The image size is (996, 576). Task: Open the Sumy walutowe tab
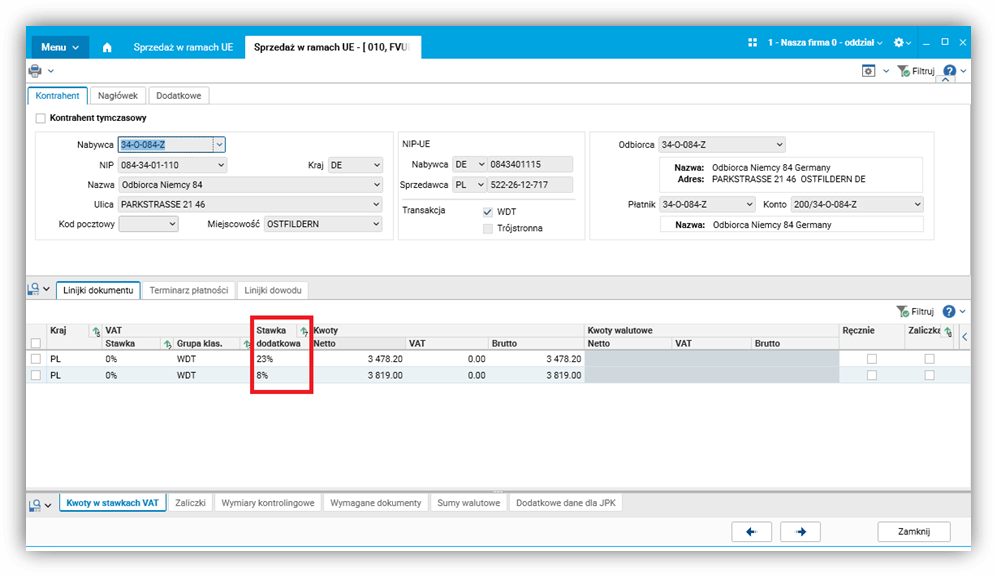[468, 503]
